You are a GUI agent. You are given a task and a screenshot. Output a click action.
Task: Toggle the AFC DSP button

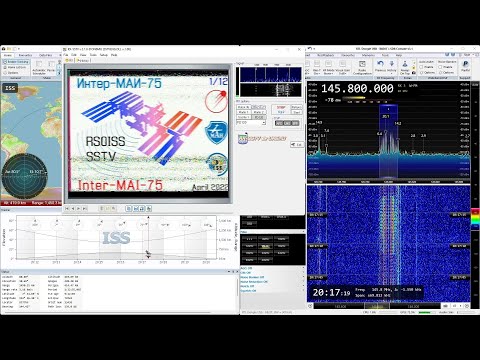point(279,123)
